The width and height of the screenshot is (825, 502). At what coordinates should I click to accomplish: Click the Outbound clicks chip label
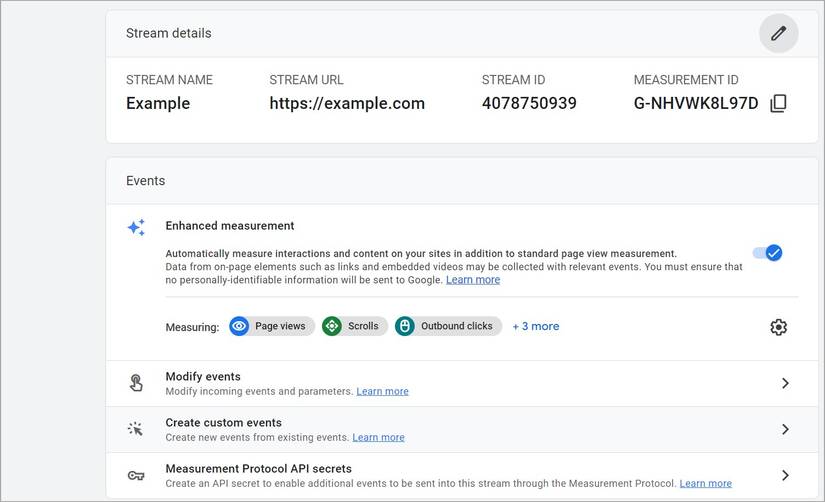457,326
